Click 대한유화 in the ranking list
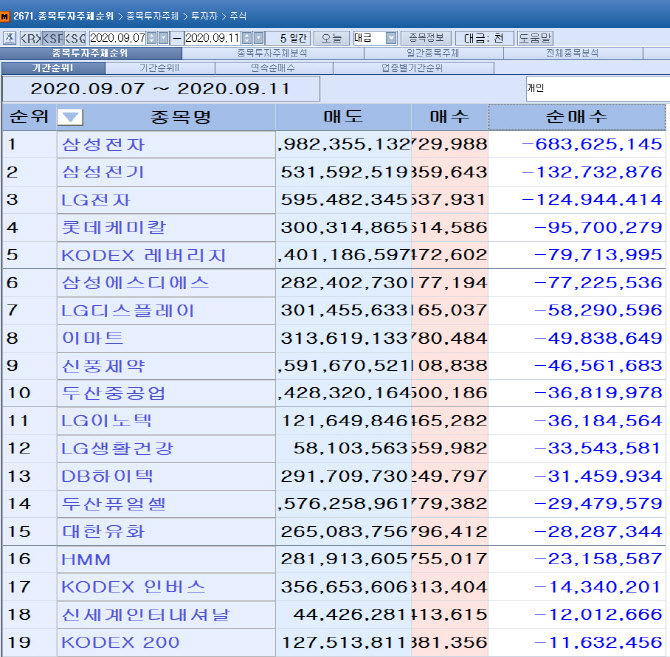This screenshot has height=657, width=670. (x=104, y=532)
